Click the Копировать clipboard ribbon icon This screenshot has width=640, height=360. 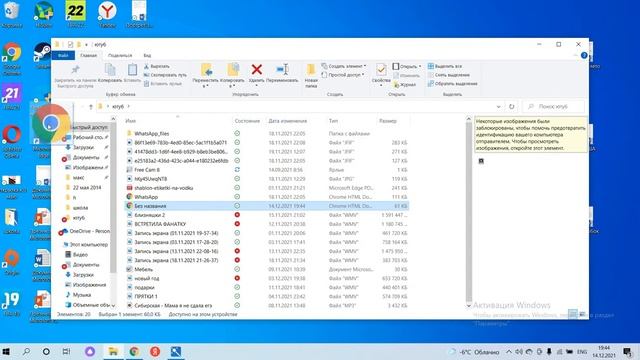click(x=110, y=73)
